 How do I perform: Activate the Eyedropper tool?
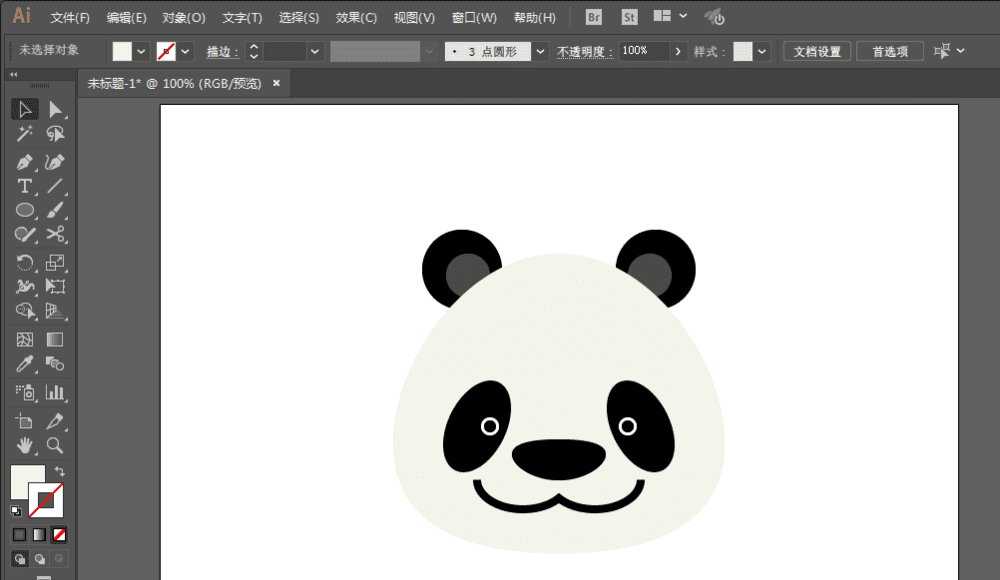(x=25, y=365)
